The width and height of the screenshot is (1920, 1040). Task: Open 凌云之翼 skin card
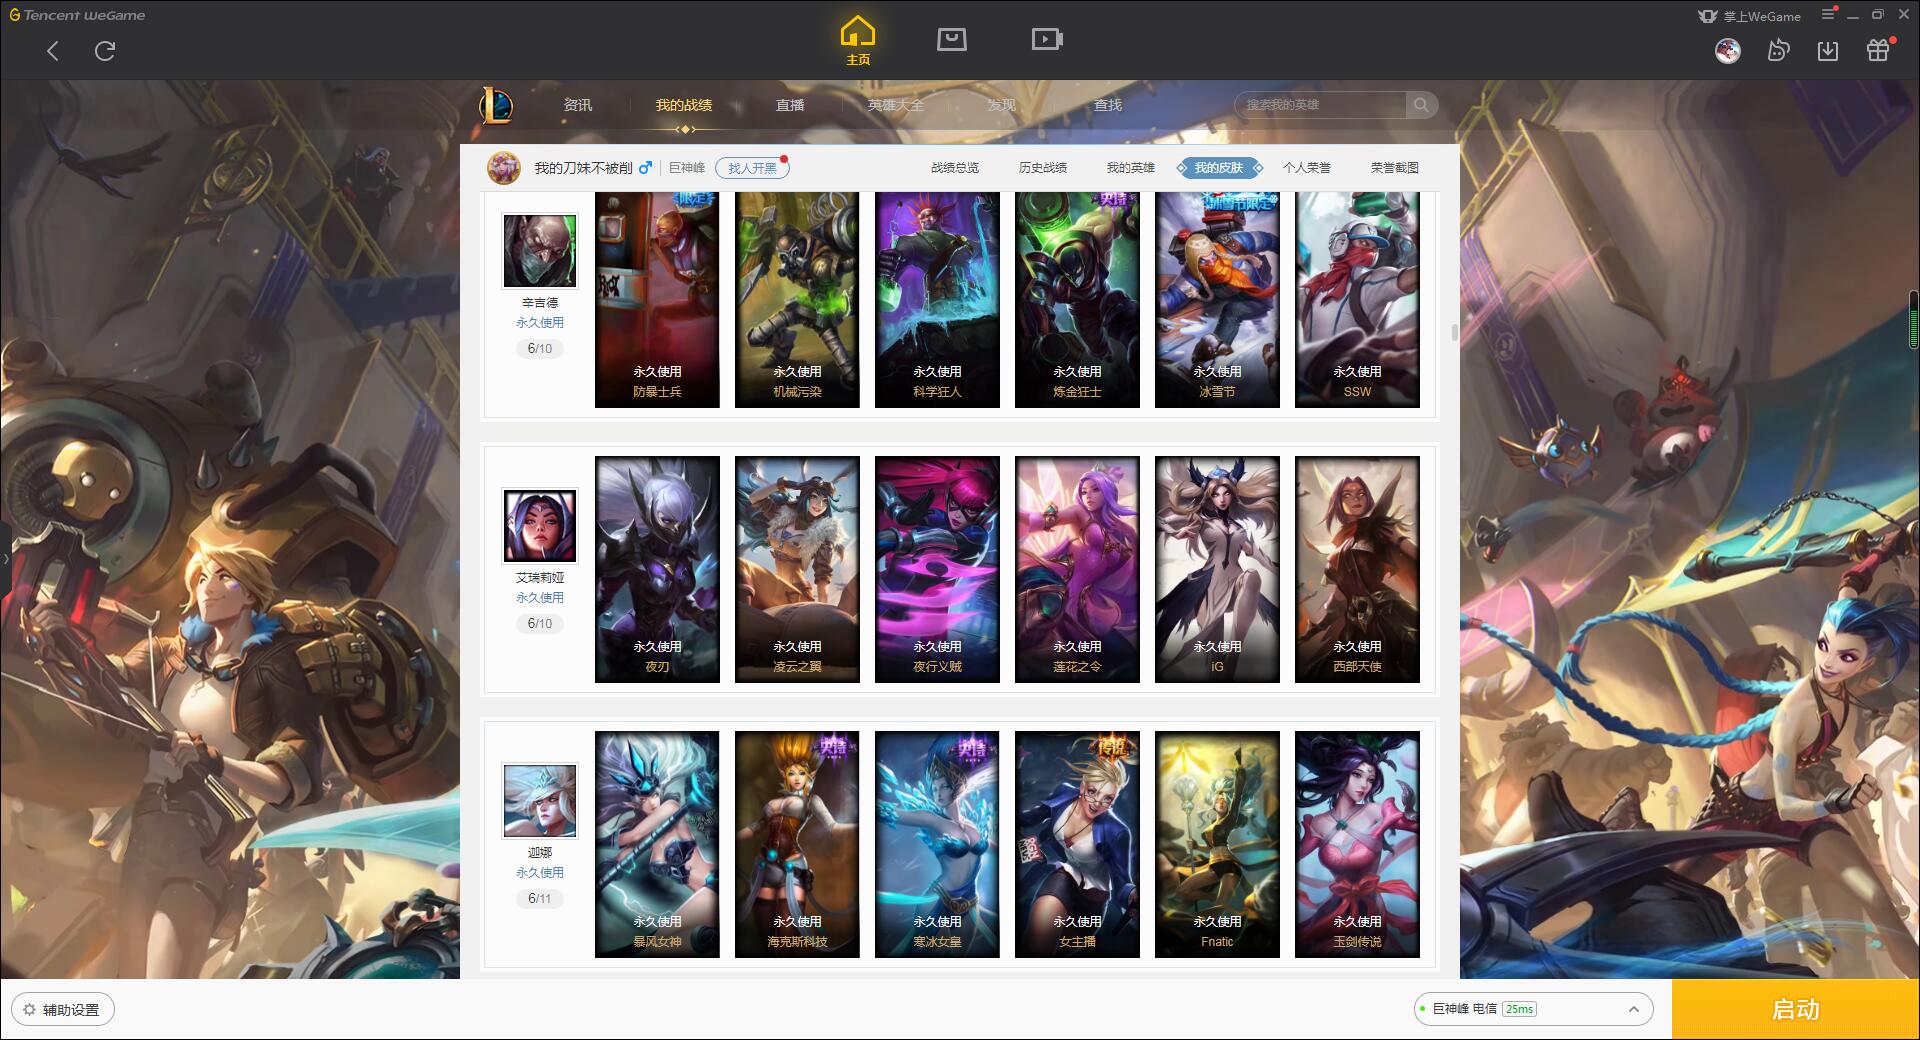click(797, 570)
